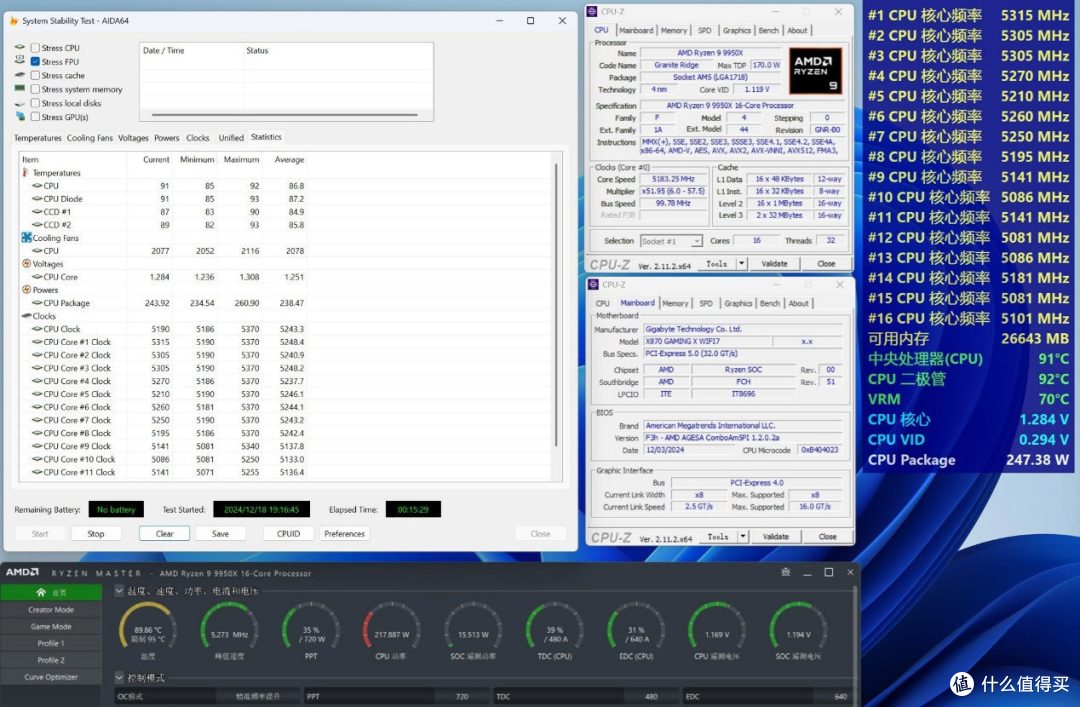Open the Voltages tab in AIDA64
Image resolution: width=1080 pixels, height=707 pixels.
tap(133, 138)
